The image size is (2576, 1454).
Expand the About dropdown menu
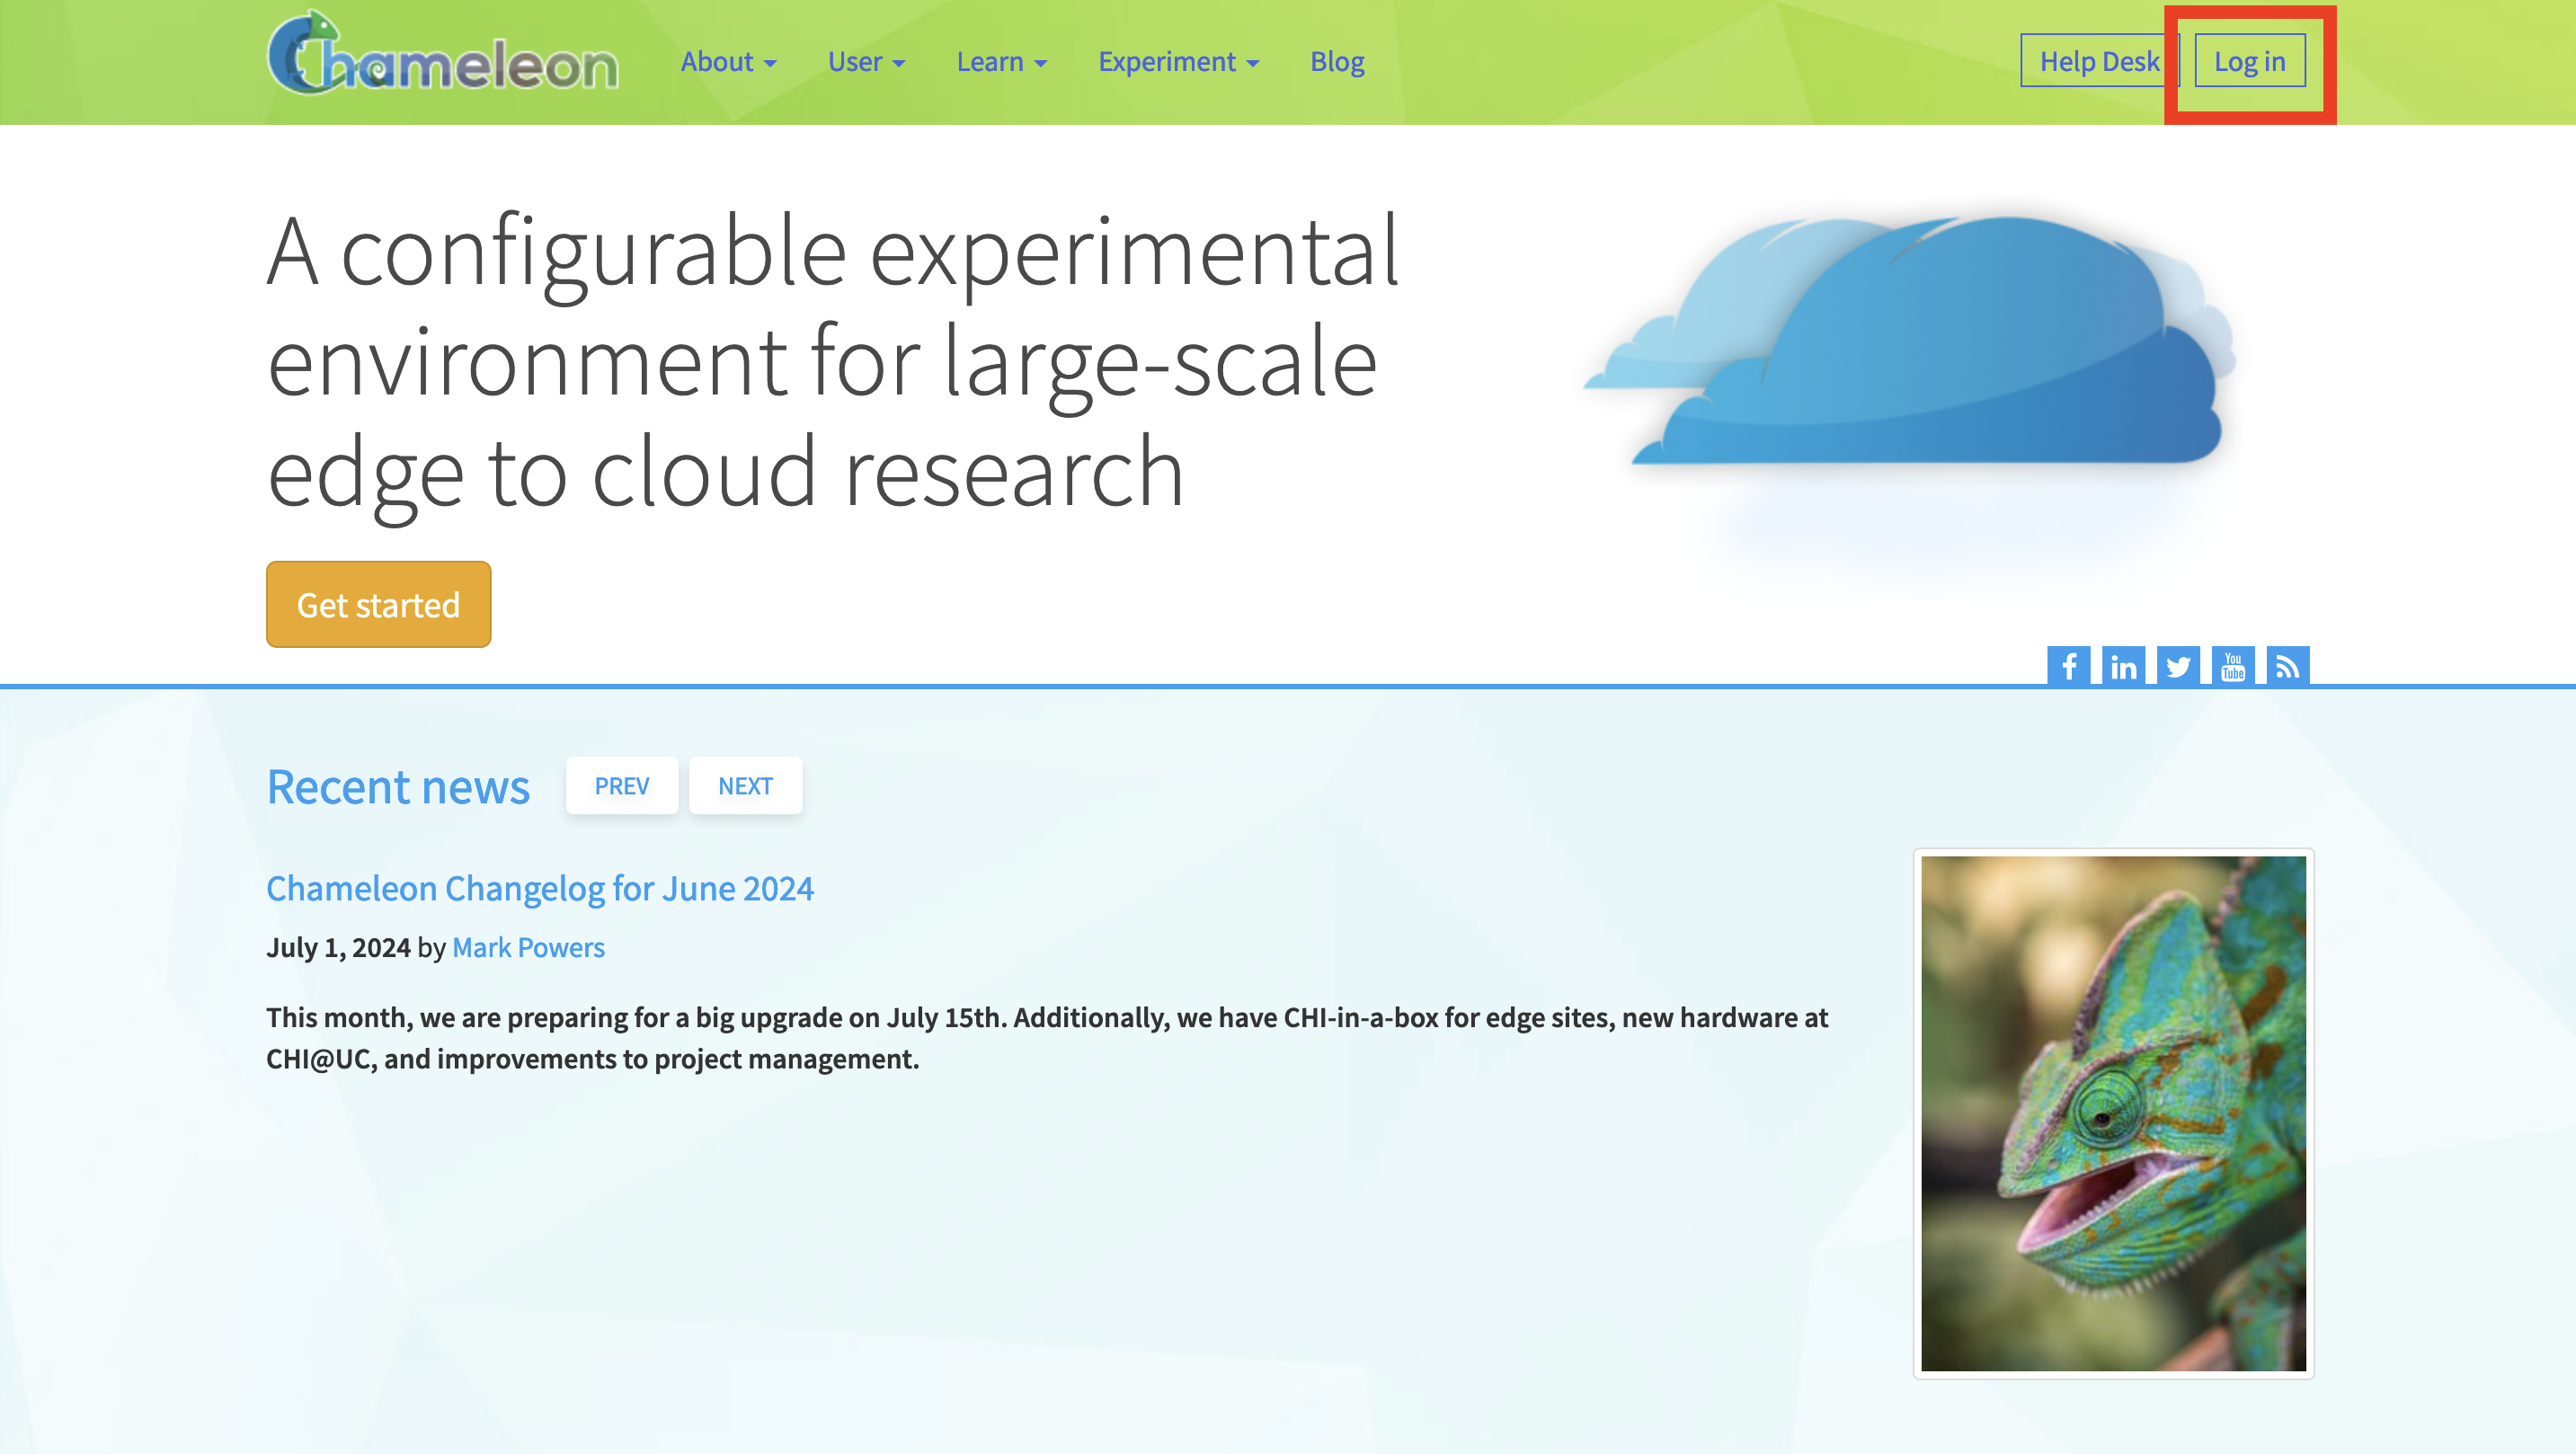coord(728,62)
